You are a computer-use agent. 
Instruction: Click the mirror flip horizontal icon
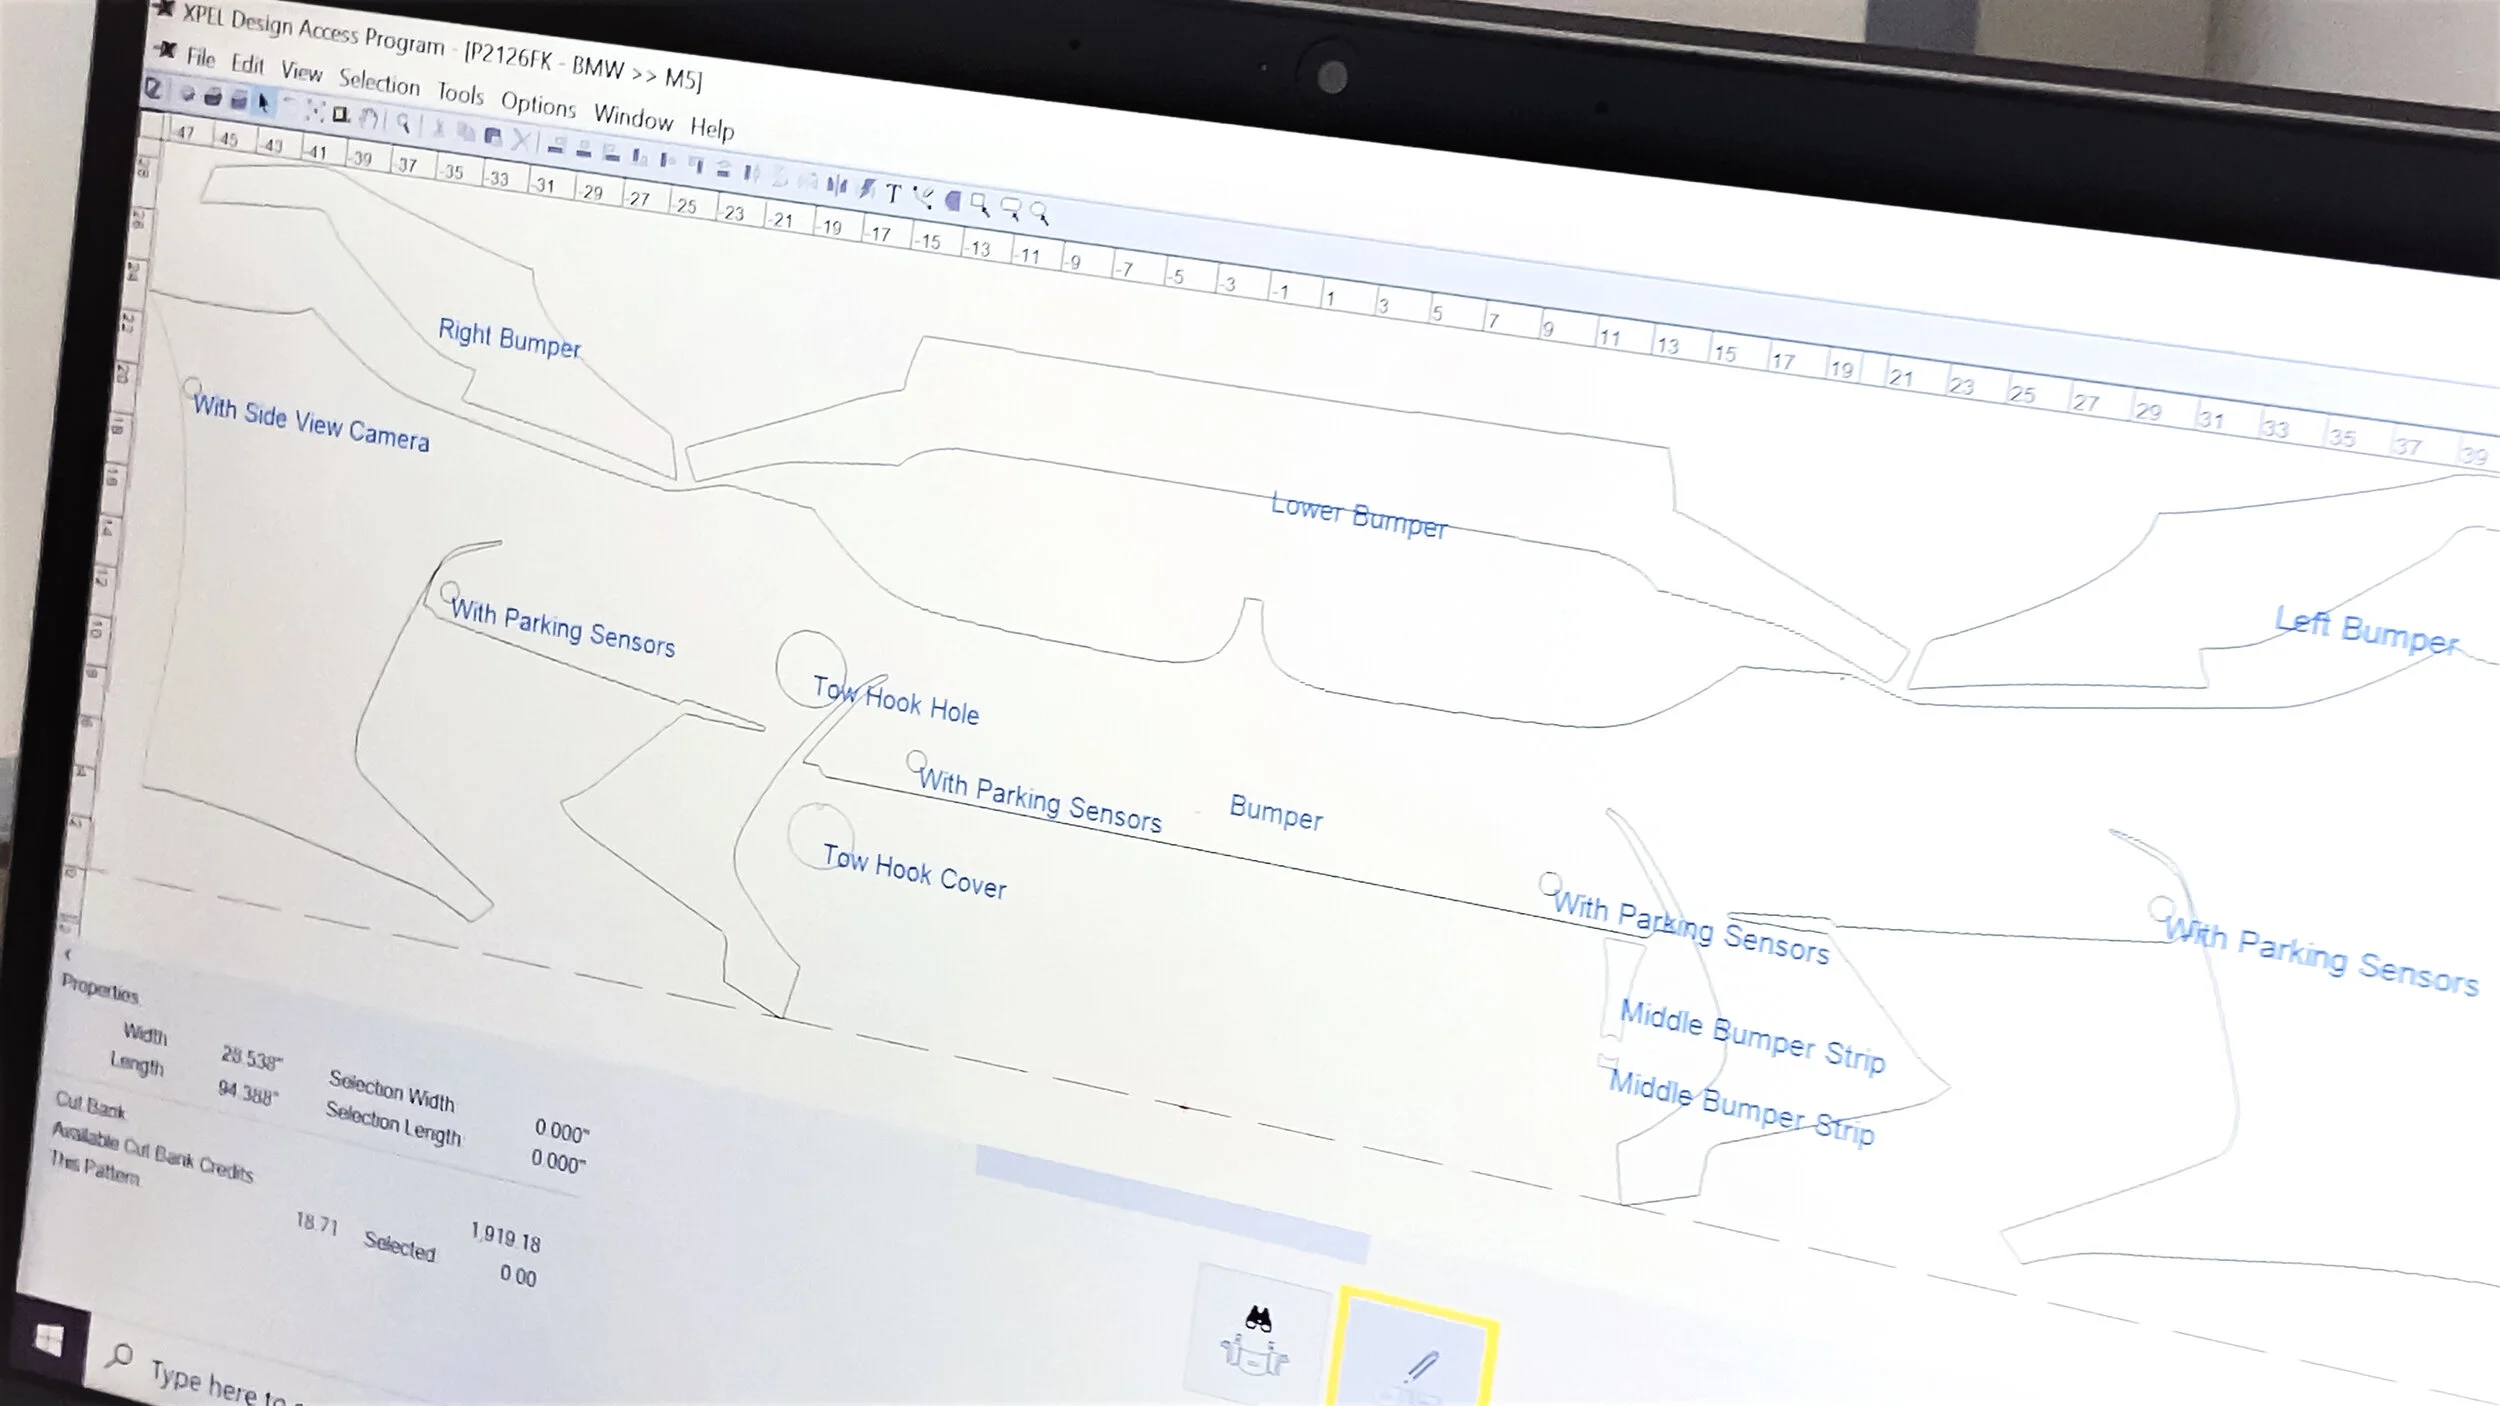pyautogui.click(x=836, y=186)
